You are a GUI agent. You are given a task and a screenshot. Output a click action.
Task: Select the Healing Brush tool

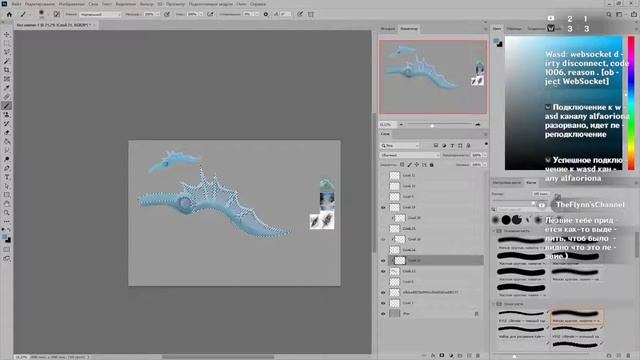coord(7,97)
